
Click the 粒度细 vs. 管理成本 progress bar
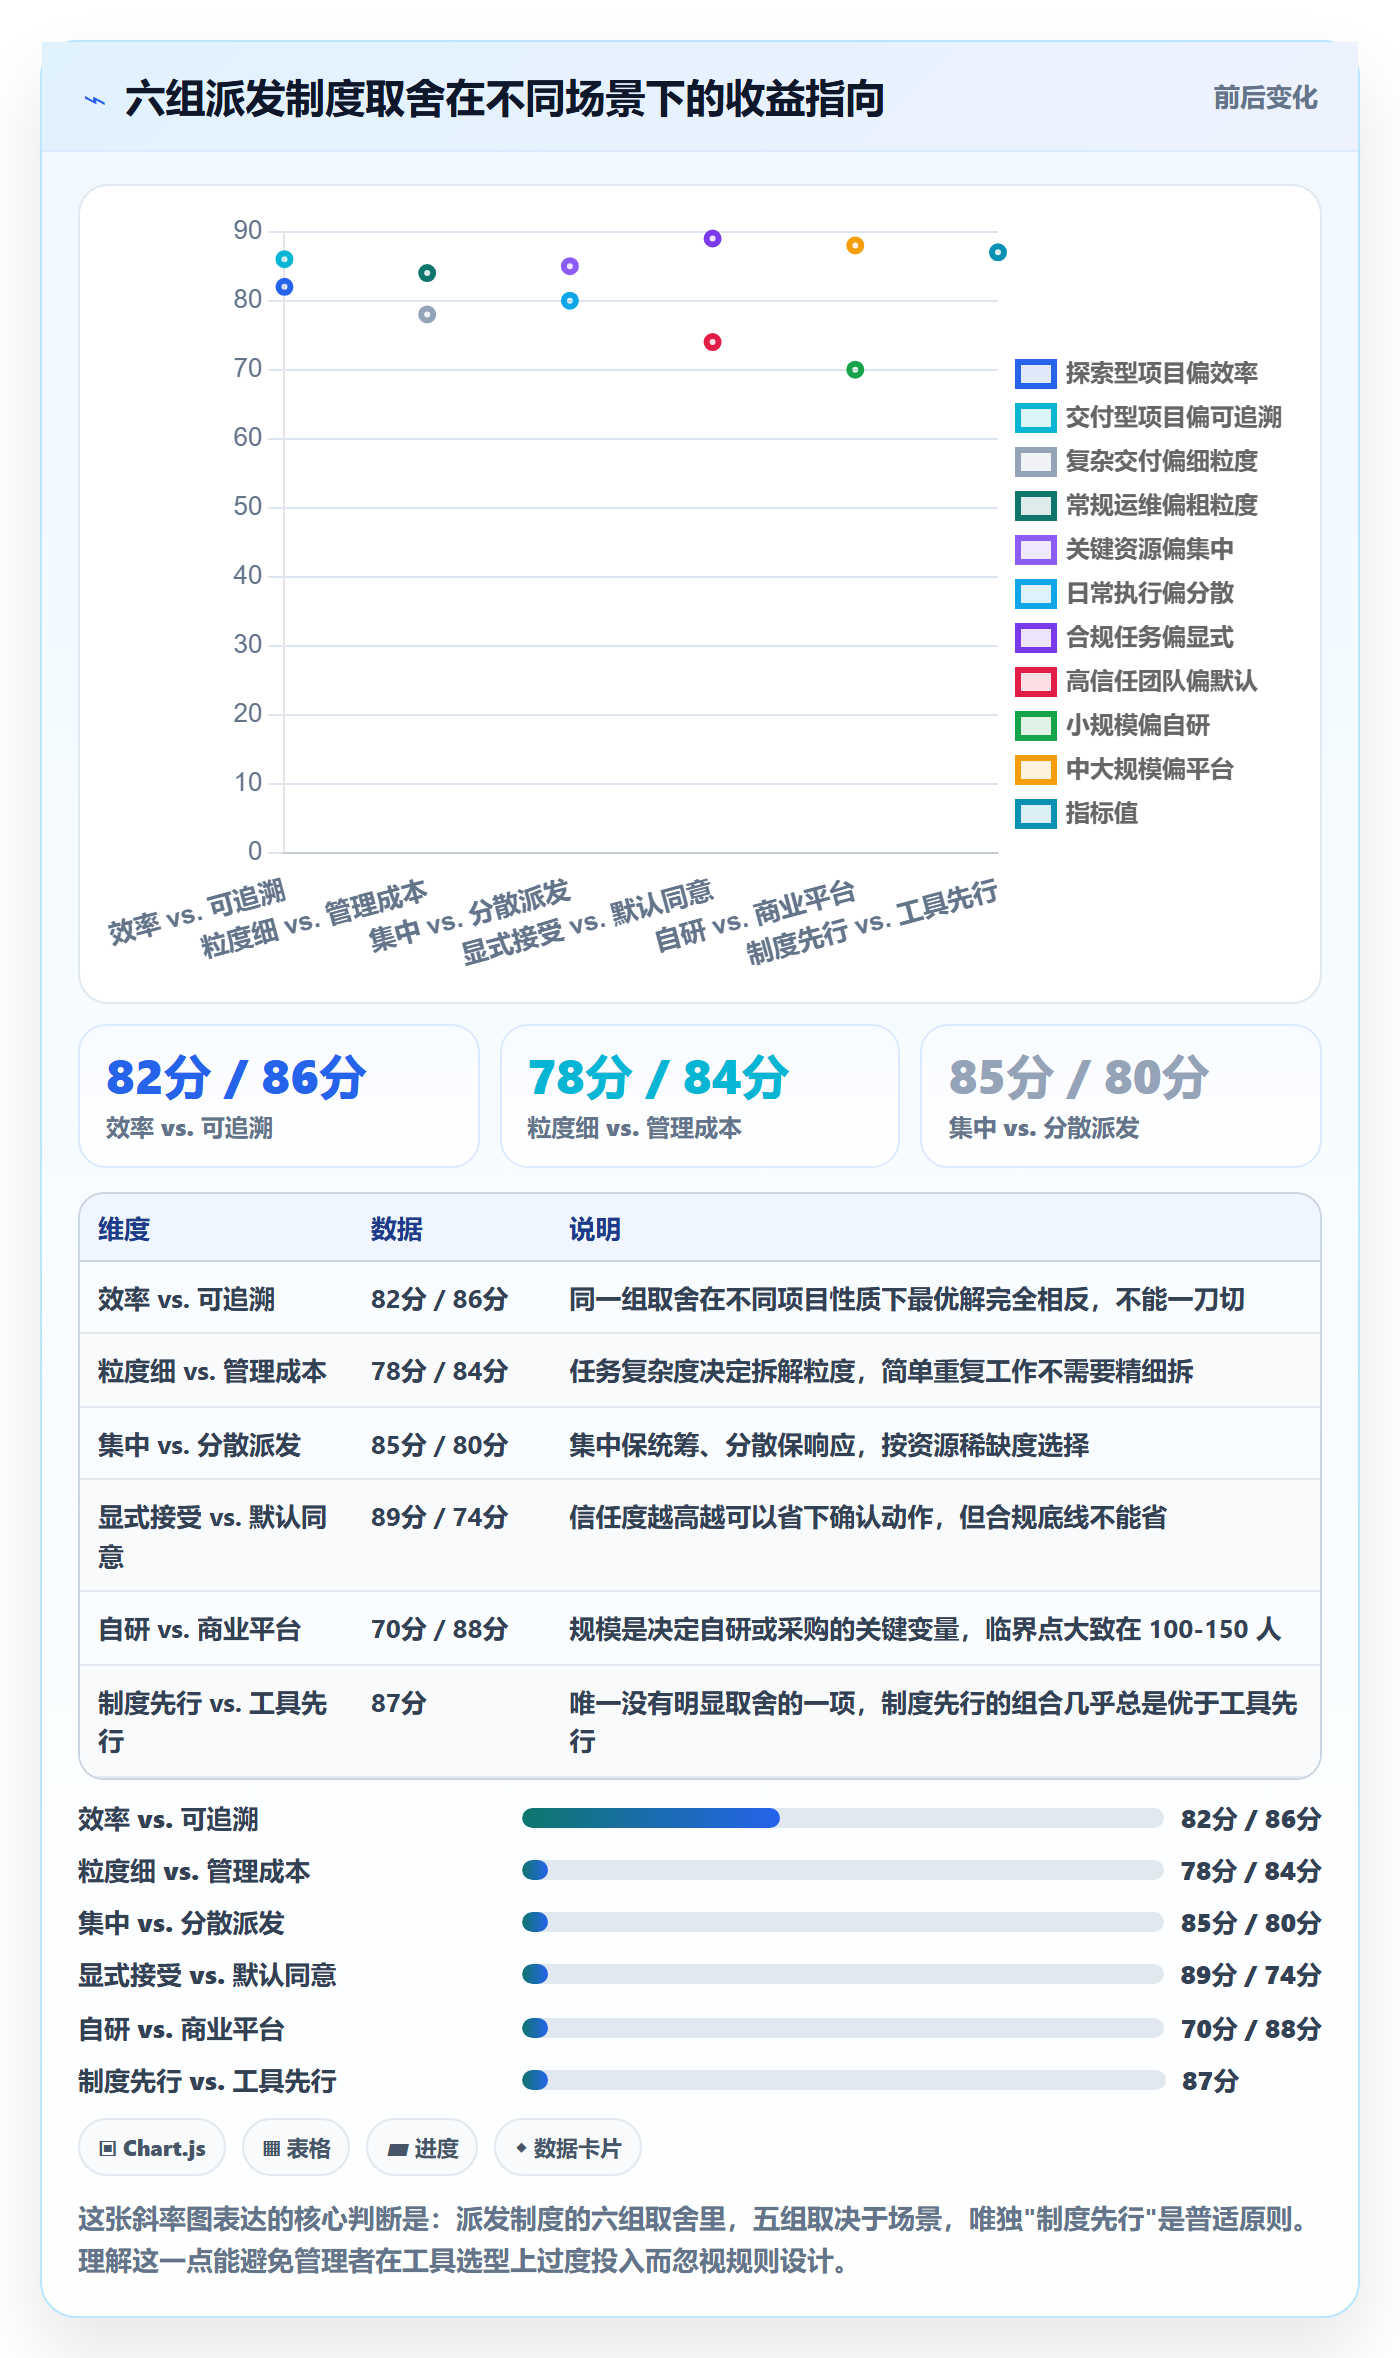842,1870
